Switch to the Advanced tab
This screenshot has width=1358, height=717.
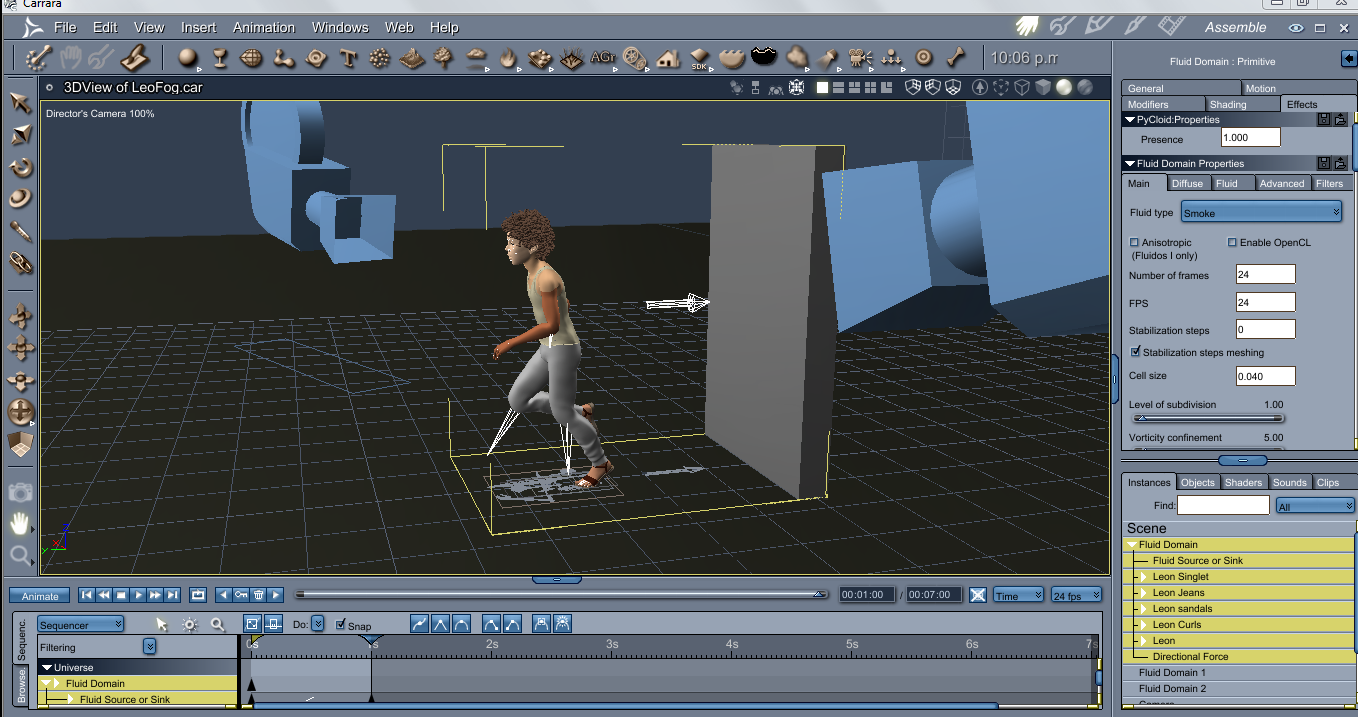(x=1282, y=183)
